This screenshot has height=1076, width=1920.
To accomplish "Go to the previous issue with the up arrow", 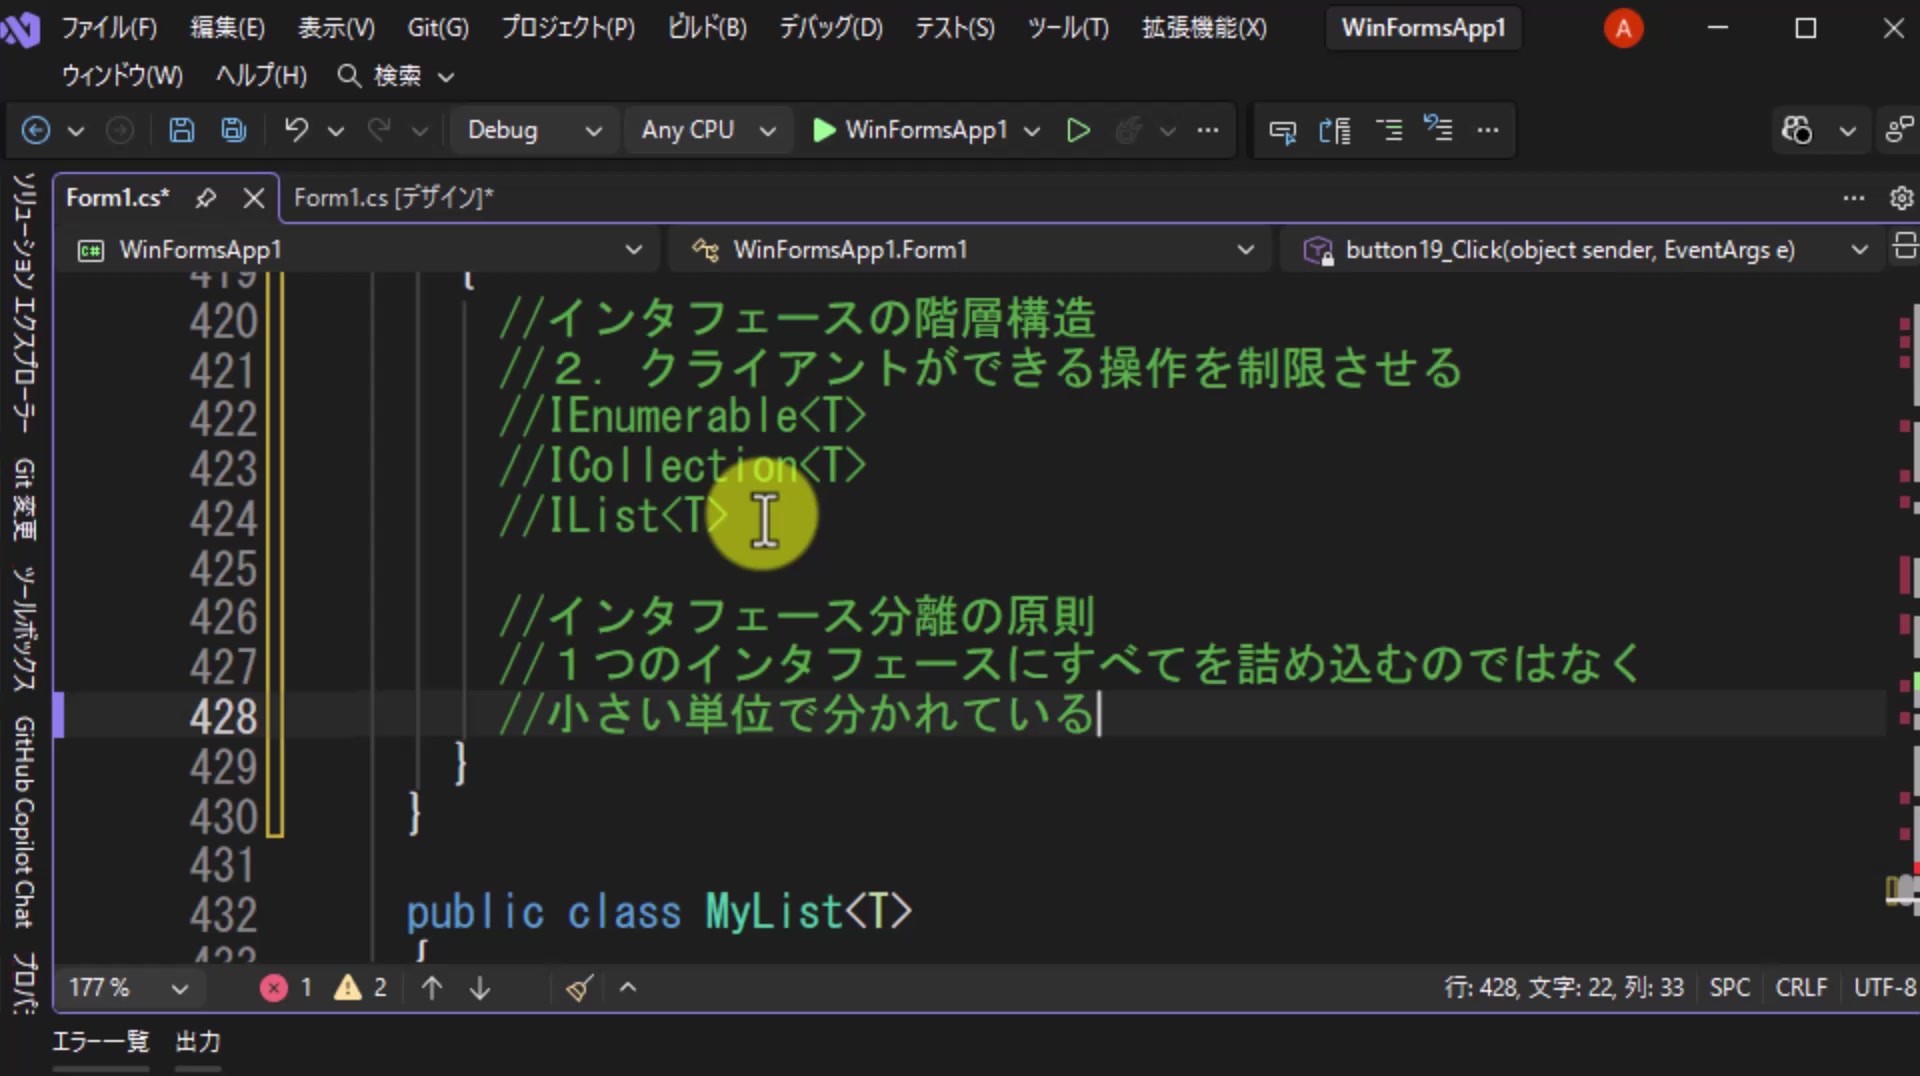I will tap(432, 988).
